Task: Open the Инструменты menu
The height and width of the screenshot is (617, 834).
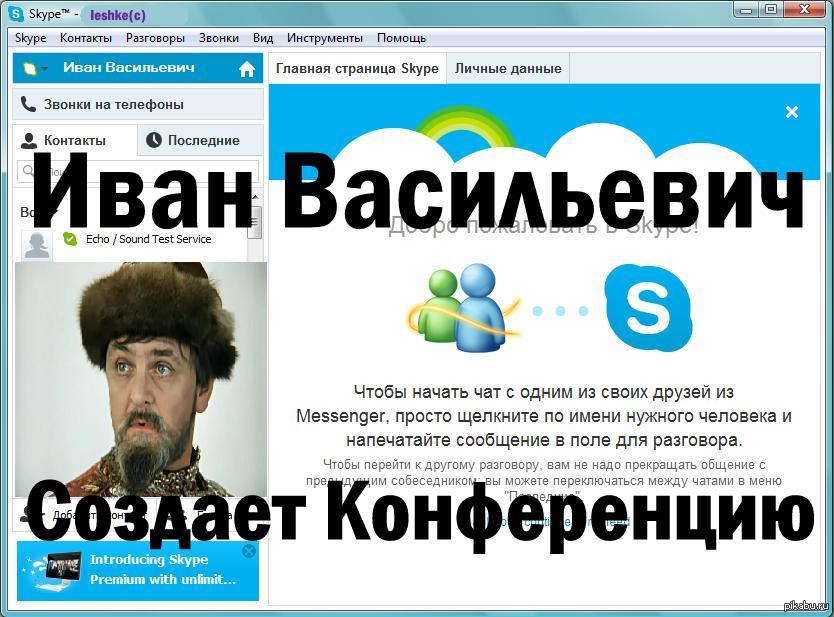Action: [x=324, y=38]
